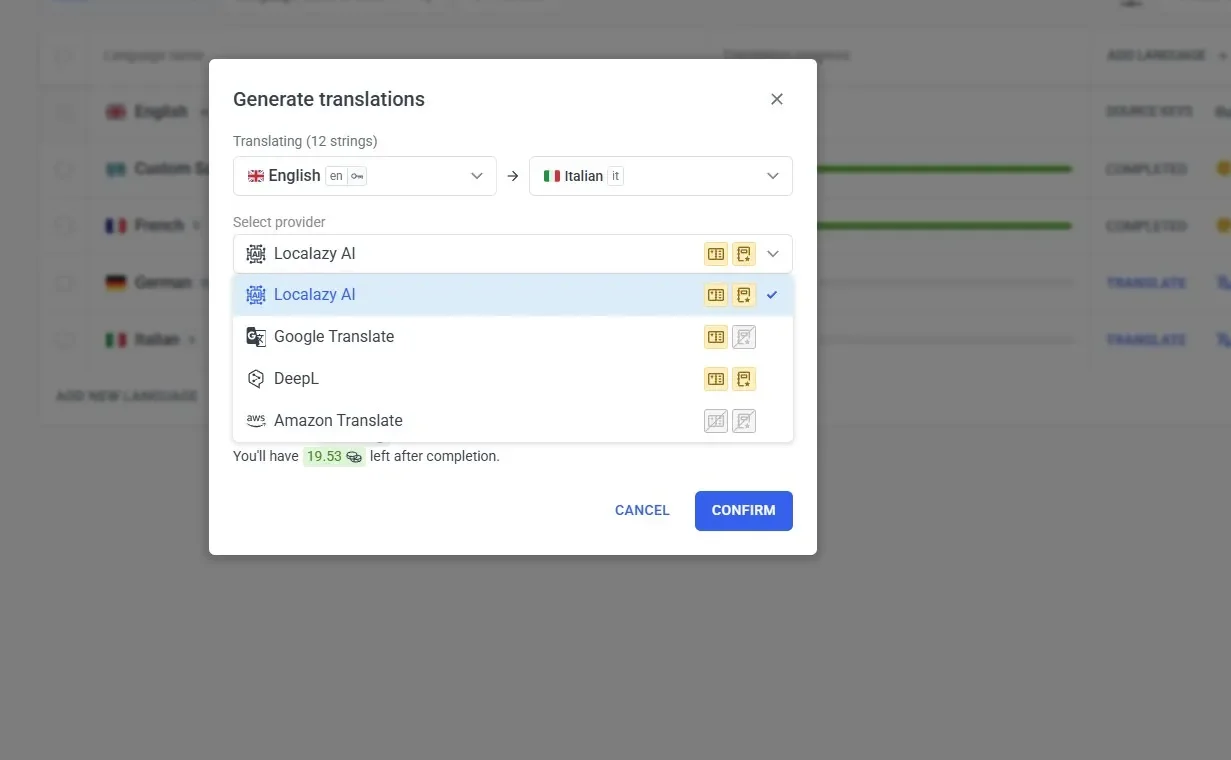Image resolution: width=1231 pixels, height=760 pixels.
Task: Click the disabled glossary icon for Amazon Translate
Action: coord(716,421)
